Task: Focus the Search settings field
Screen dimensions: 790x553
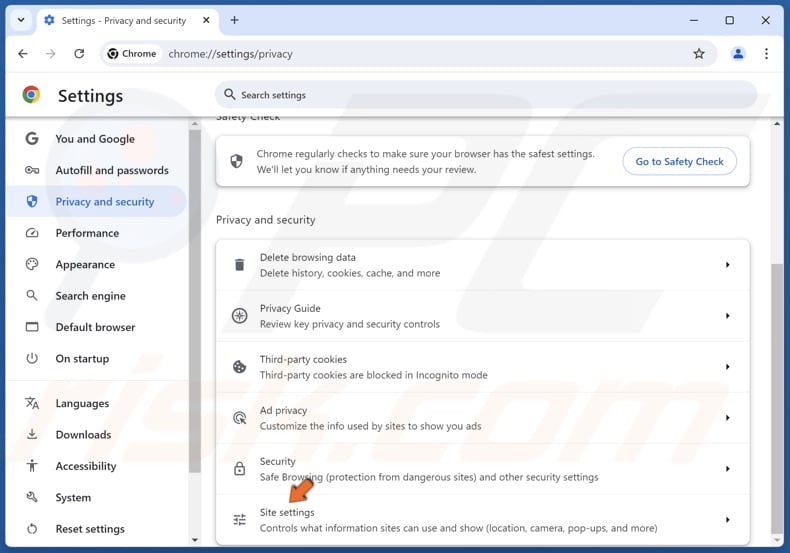Action: click(486, 95)
